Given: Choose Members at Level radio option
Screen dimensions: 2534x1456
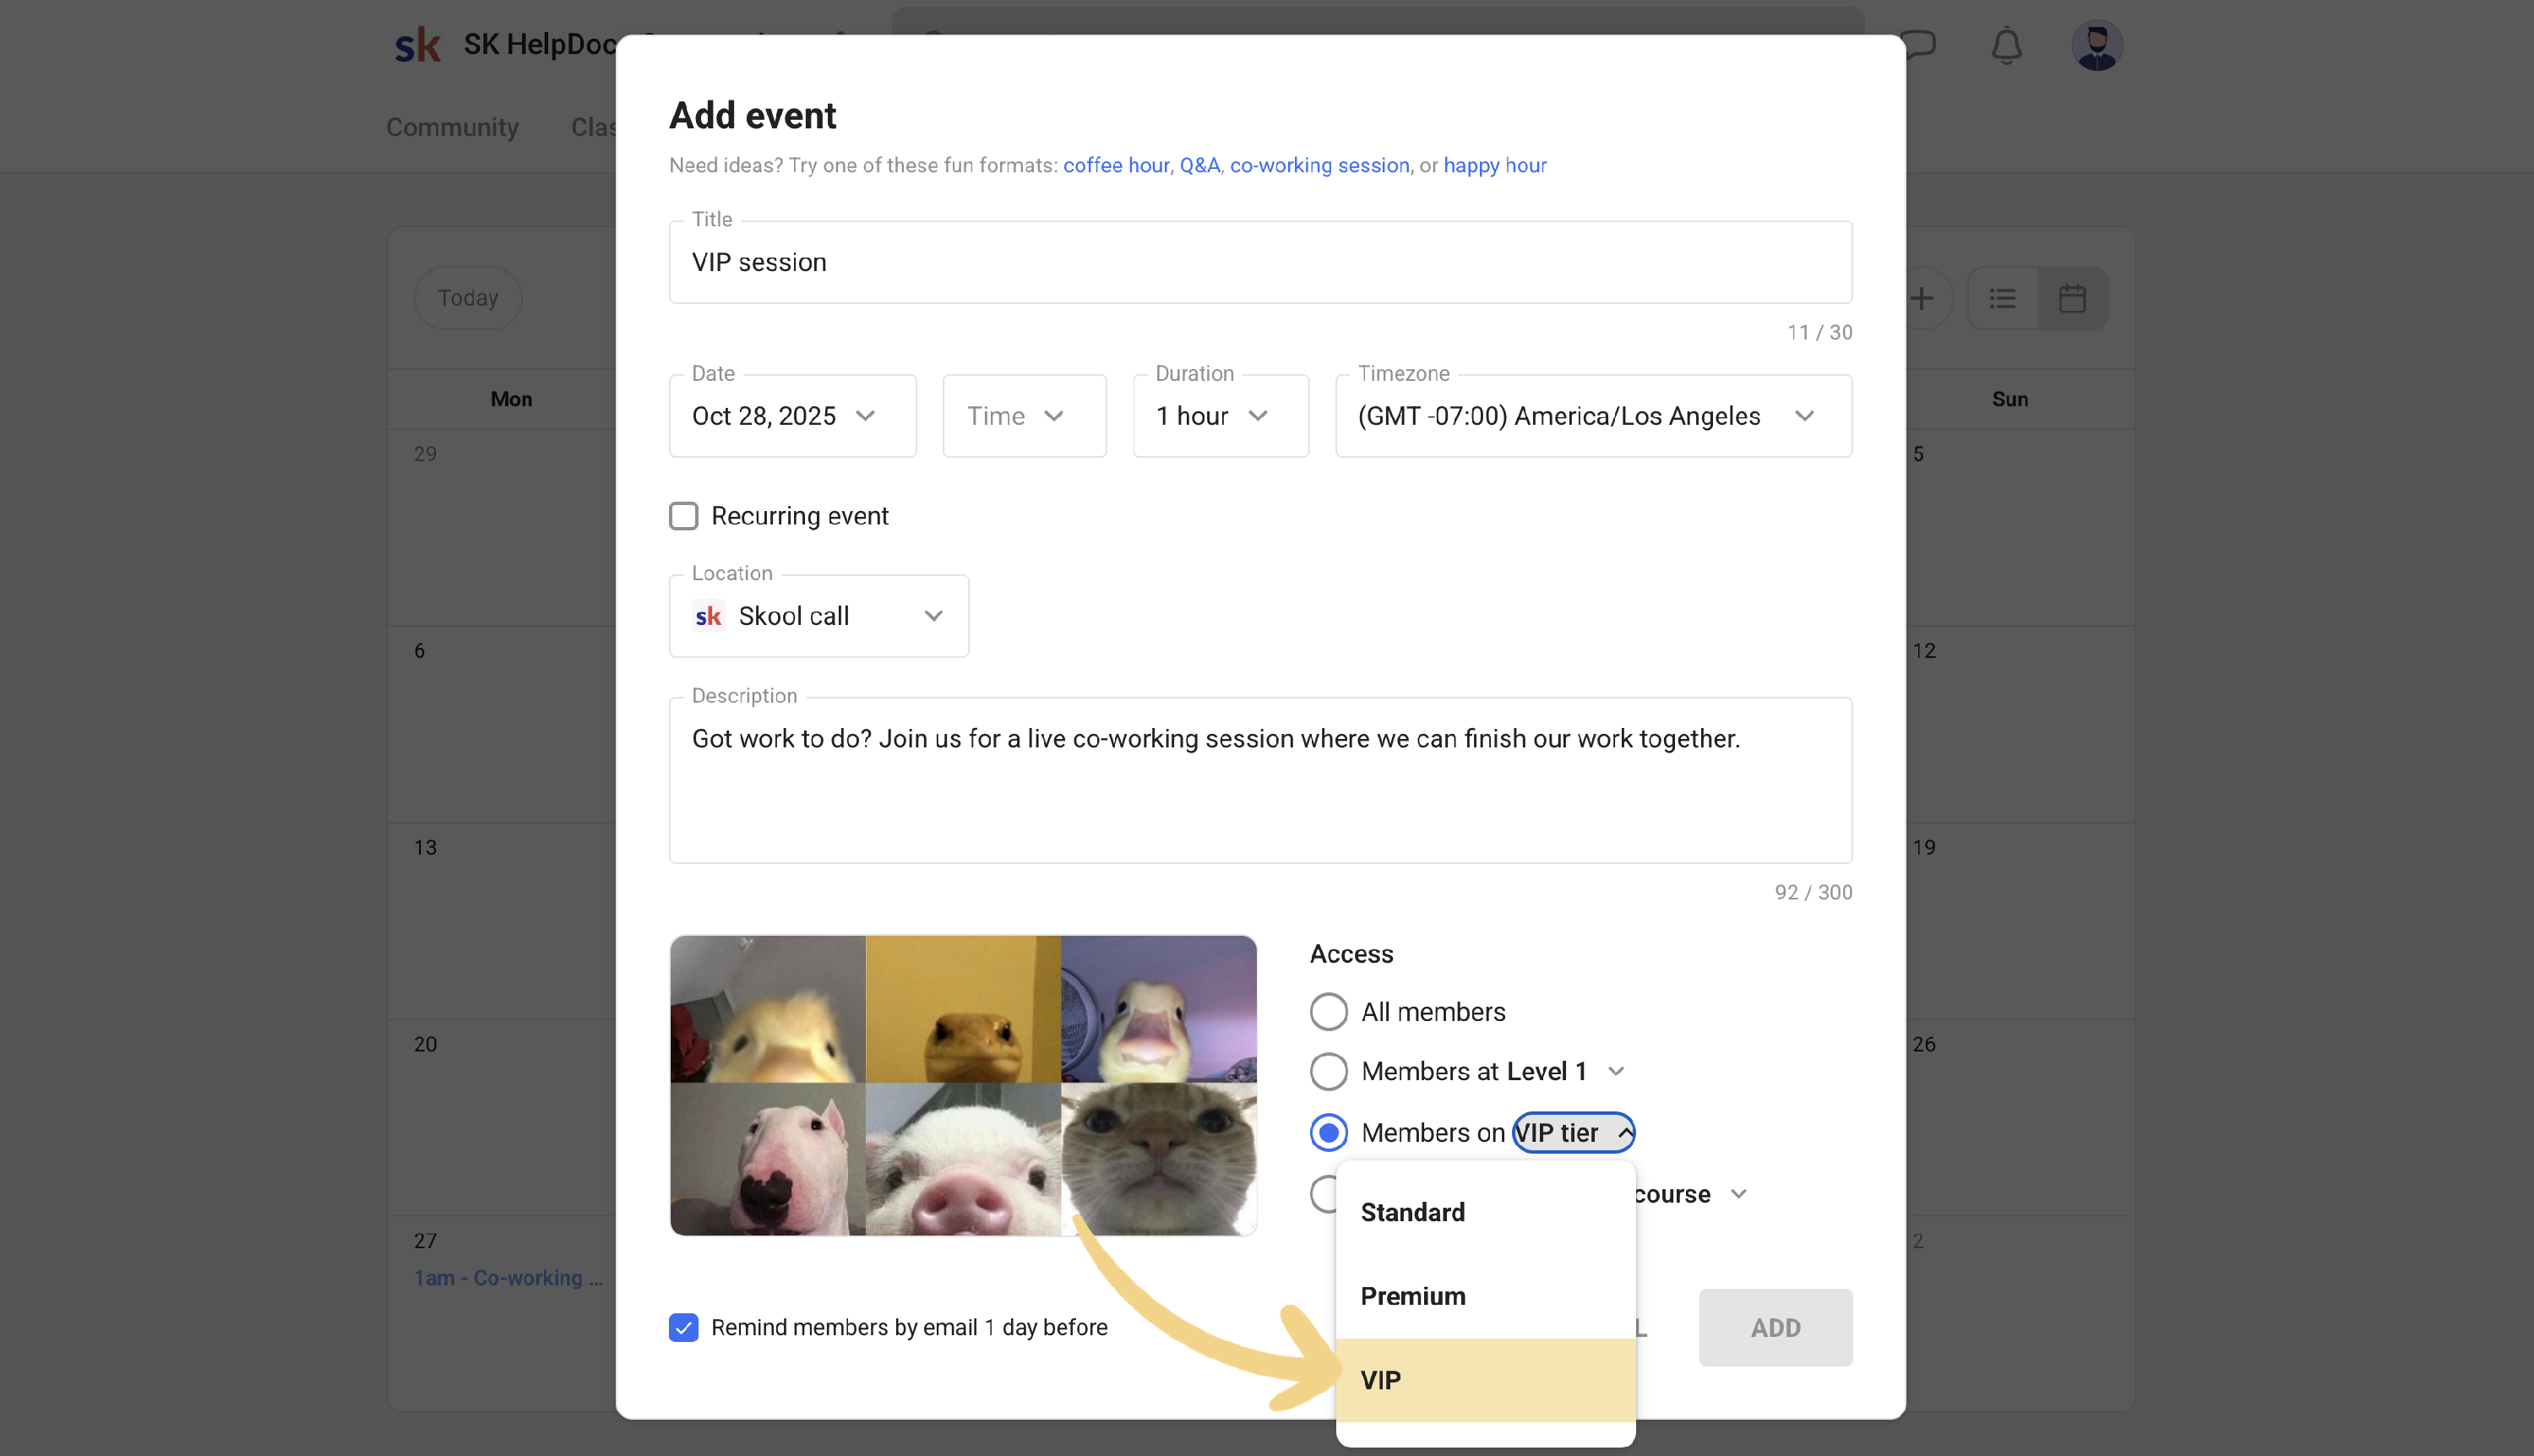Looking at the screenshot, I should coord(1329,1071).
